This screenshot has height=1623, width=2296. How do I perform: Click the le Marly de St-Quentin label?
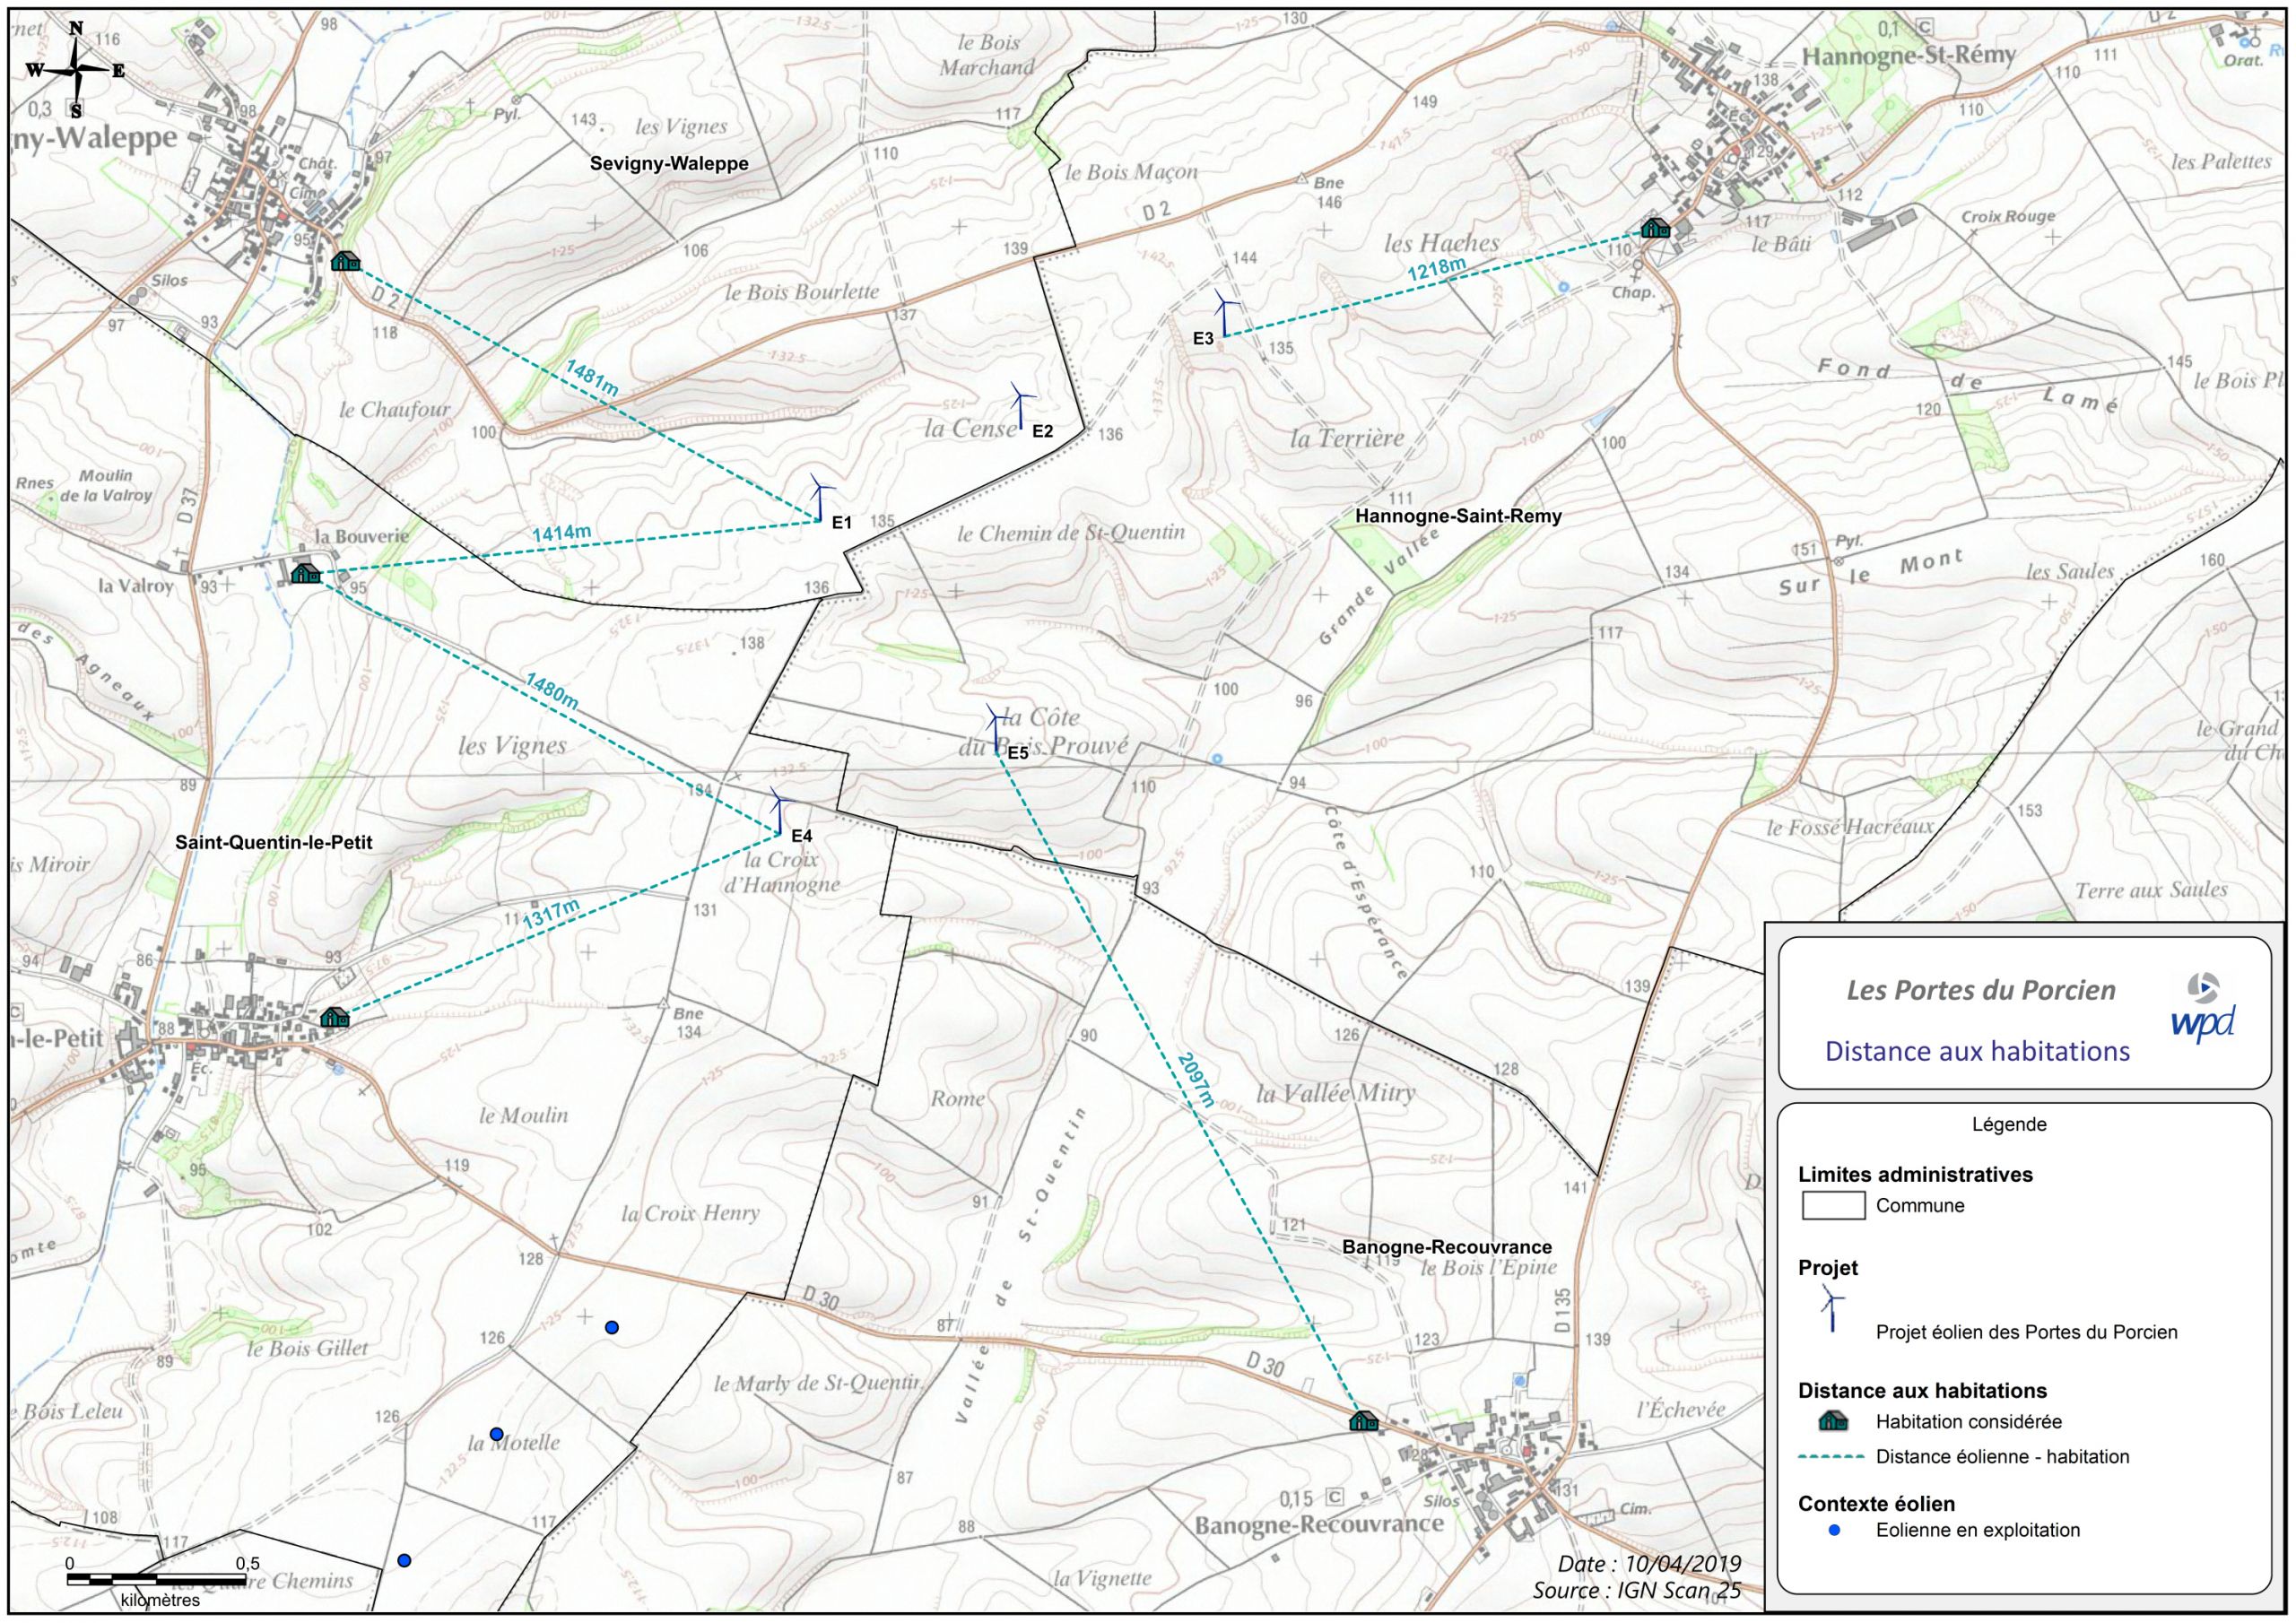coord(817,1384)
